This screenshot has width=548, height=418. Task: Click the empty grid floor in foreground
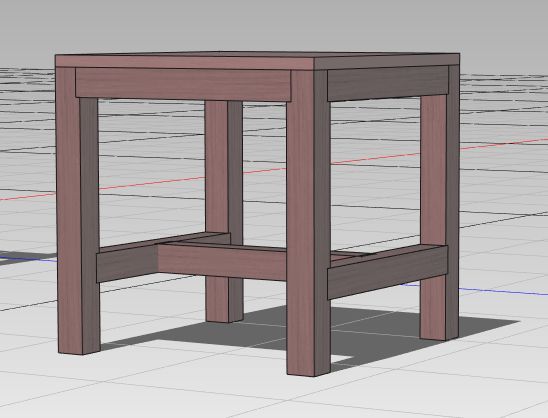pyautogui.click(x=175, y=388)
